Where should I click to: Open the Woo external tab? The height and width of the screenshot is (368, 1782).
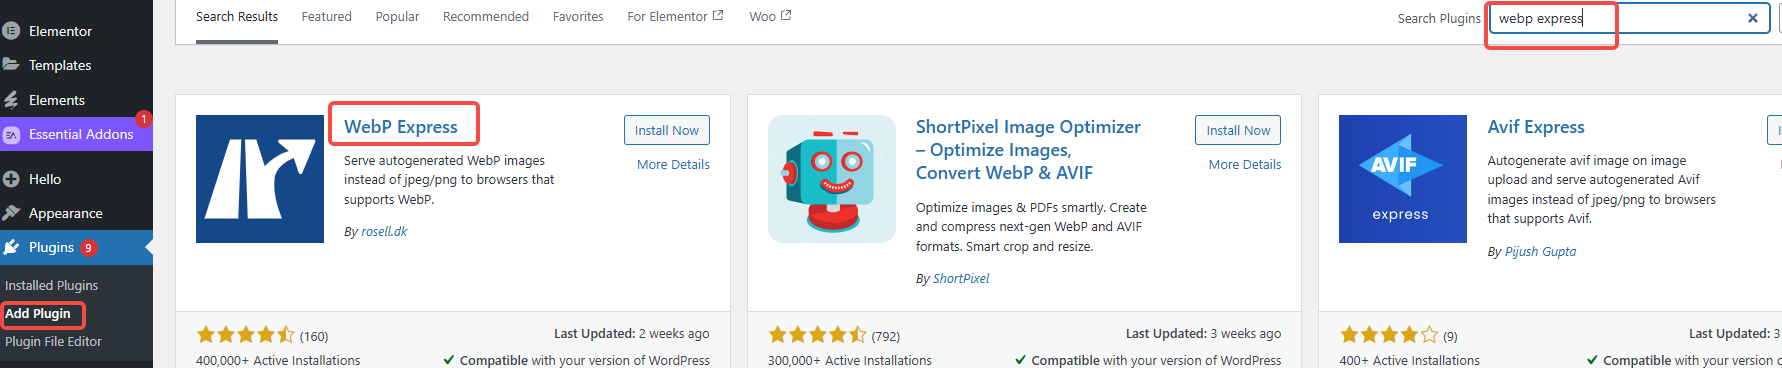770,17
